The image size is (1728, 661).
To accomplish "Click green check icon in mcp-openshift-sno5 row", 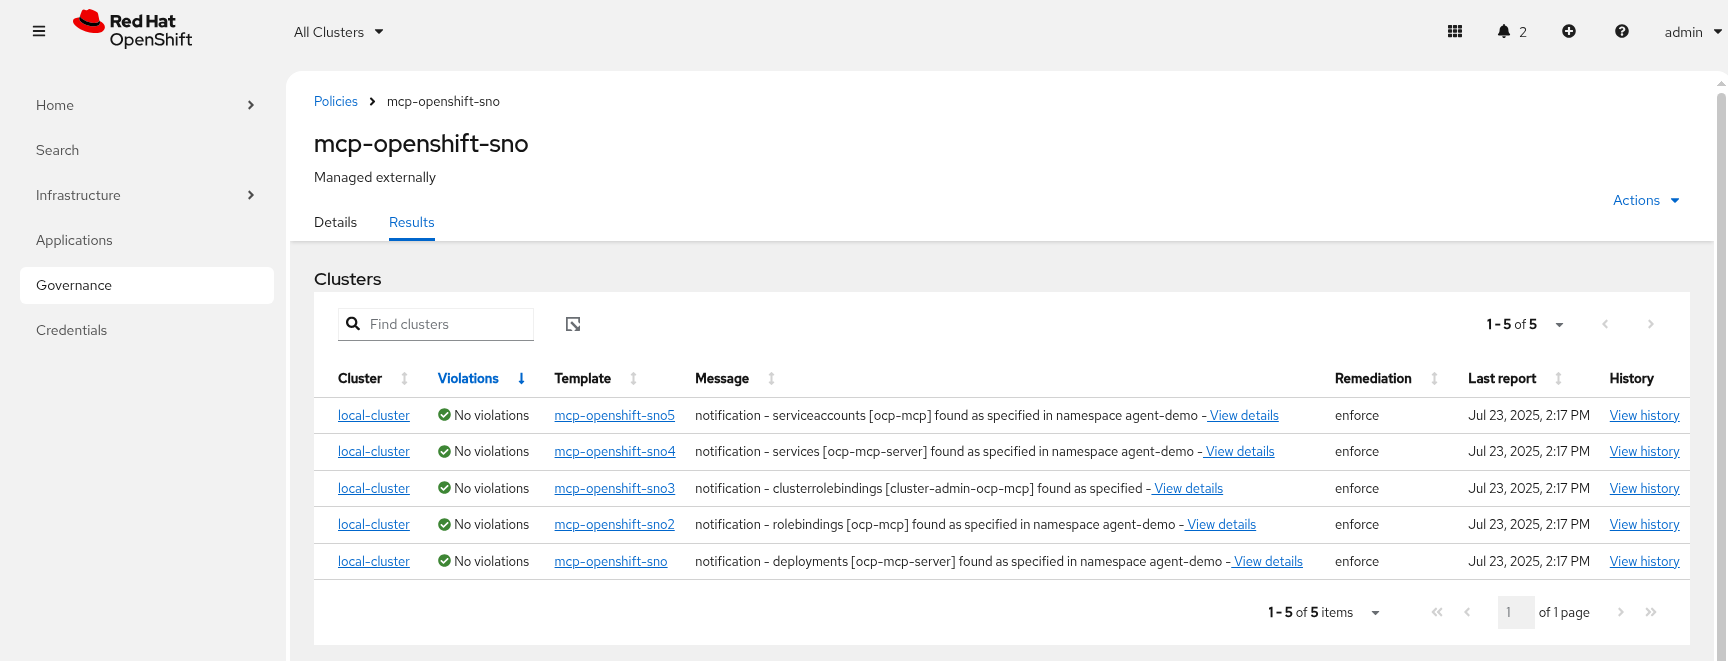I will [x=444, y=415].
